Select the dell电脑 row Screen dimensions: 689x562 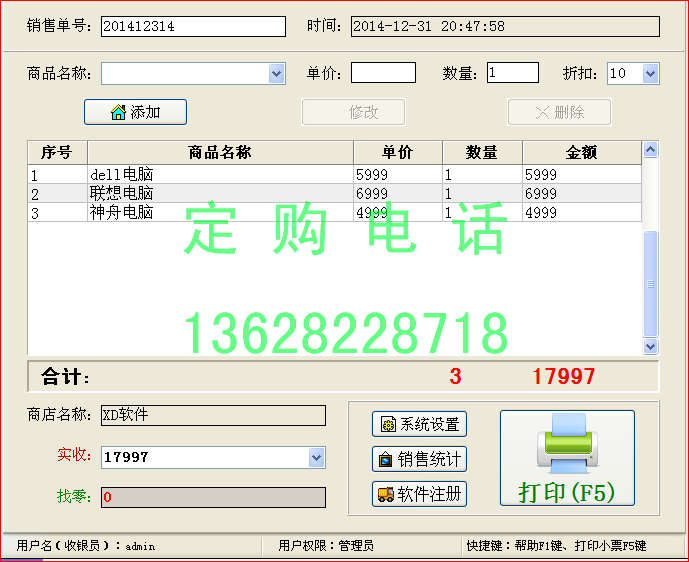pos(334,174)
